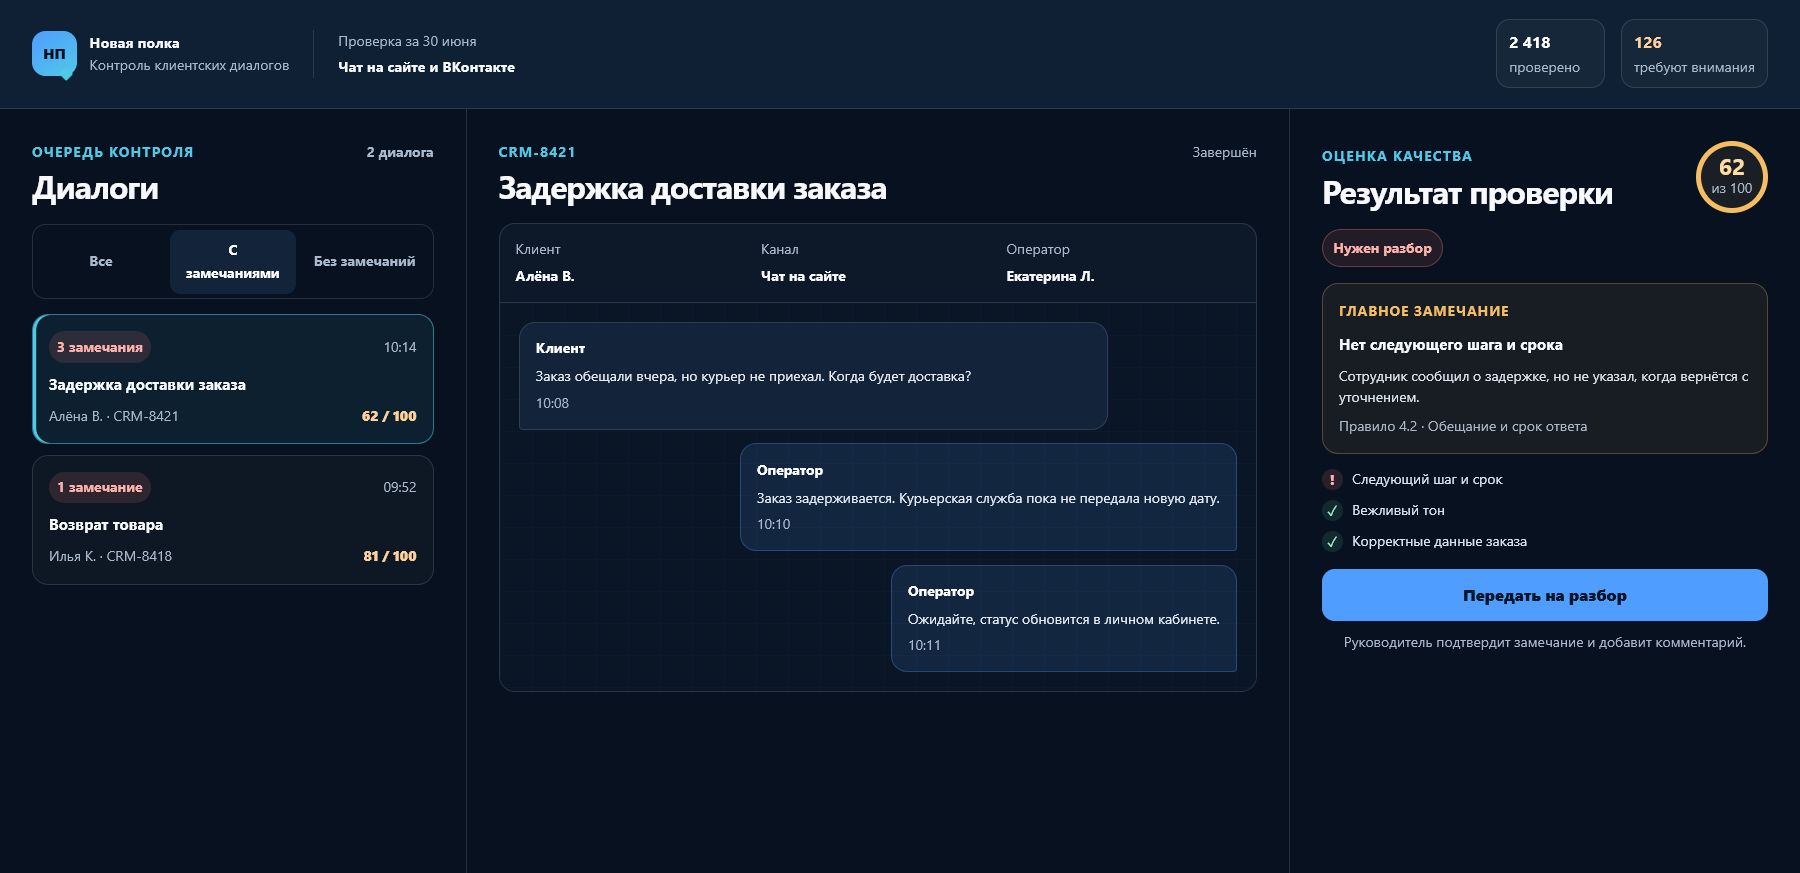Viewport: 1800px width, 873px height.
Task: Click Результат проверки heading
Action: 1467,193
